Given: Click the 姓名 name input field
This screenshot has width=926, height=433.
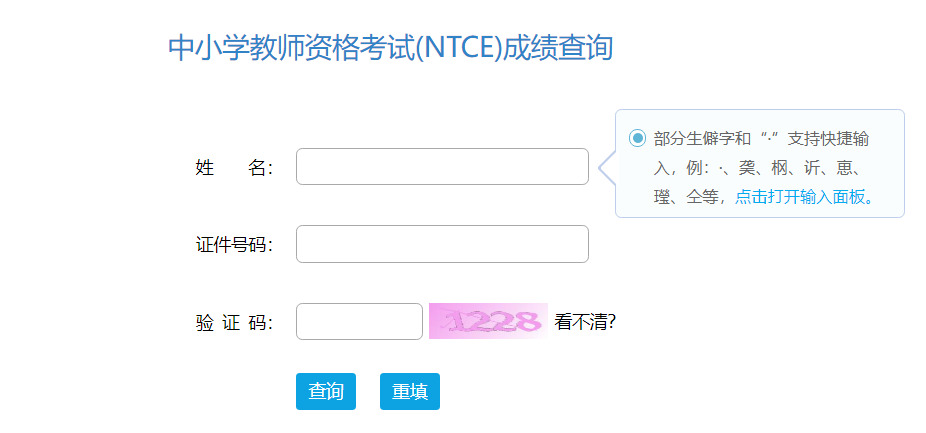Looking at the screenshot, I should point(442,167).
